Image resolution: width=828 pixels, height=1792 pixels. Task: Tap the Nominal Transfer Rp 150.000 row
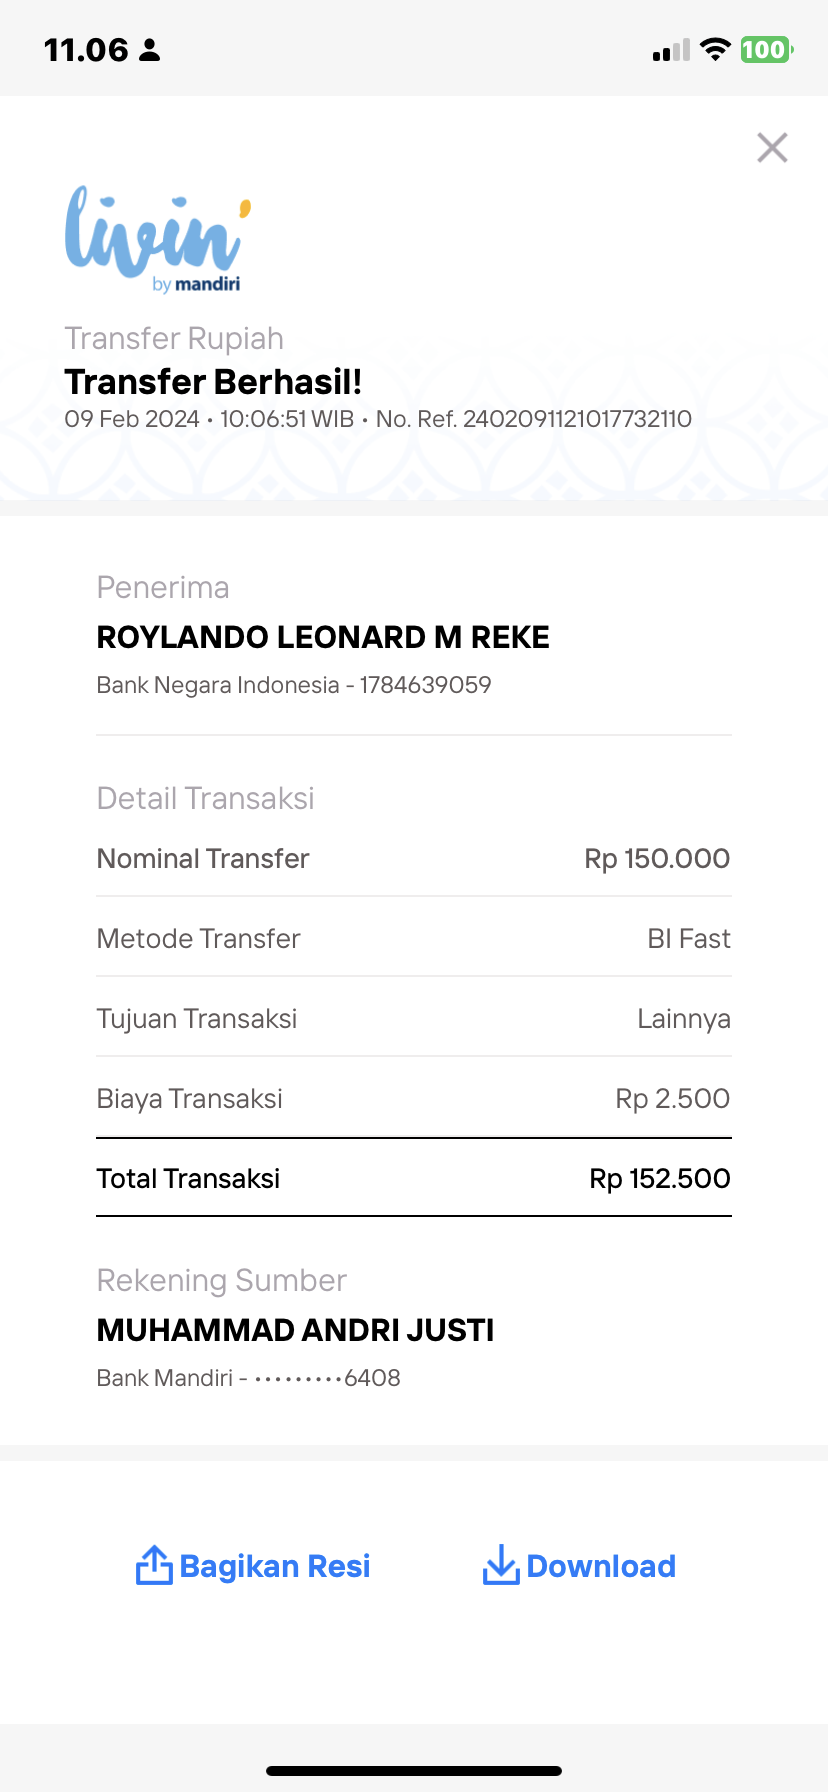(414, 858)
